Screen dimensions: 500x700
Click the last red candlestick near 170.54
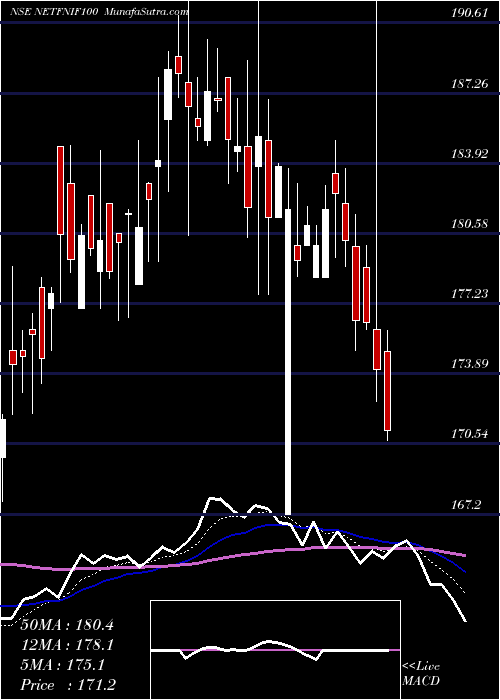click(388, 391)
